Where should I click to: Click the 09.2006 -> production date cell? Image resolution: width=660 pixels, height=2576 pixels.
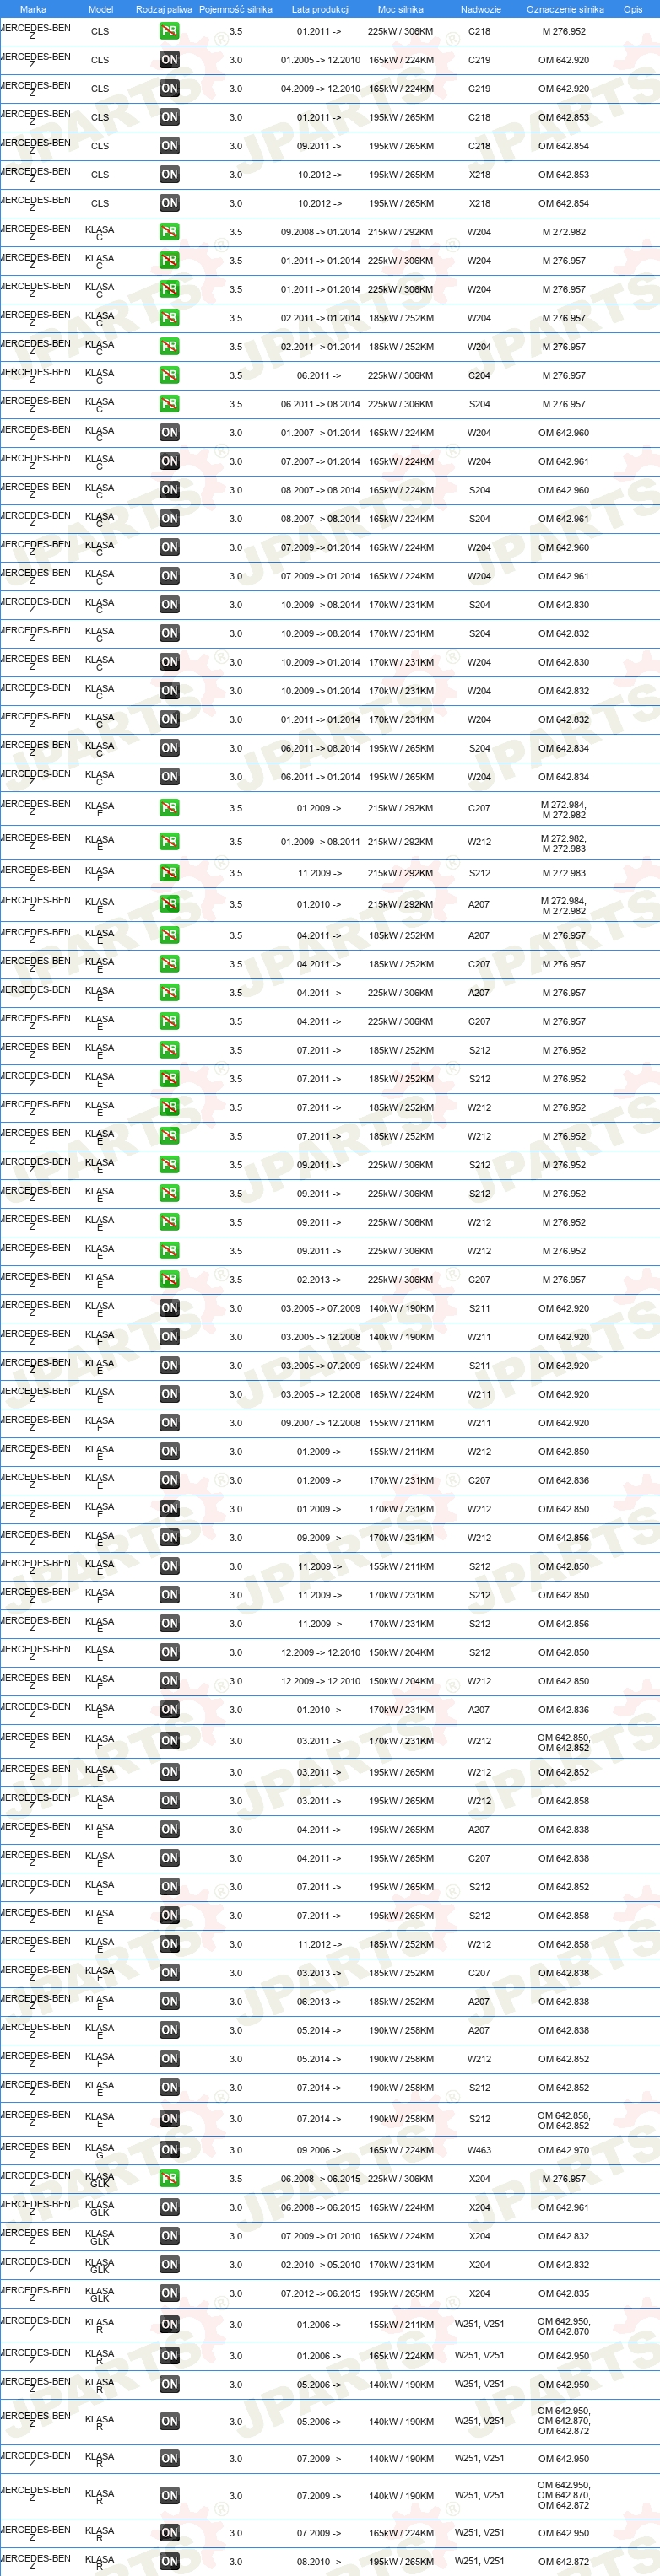[319, 2150]
